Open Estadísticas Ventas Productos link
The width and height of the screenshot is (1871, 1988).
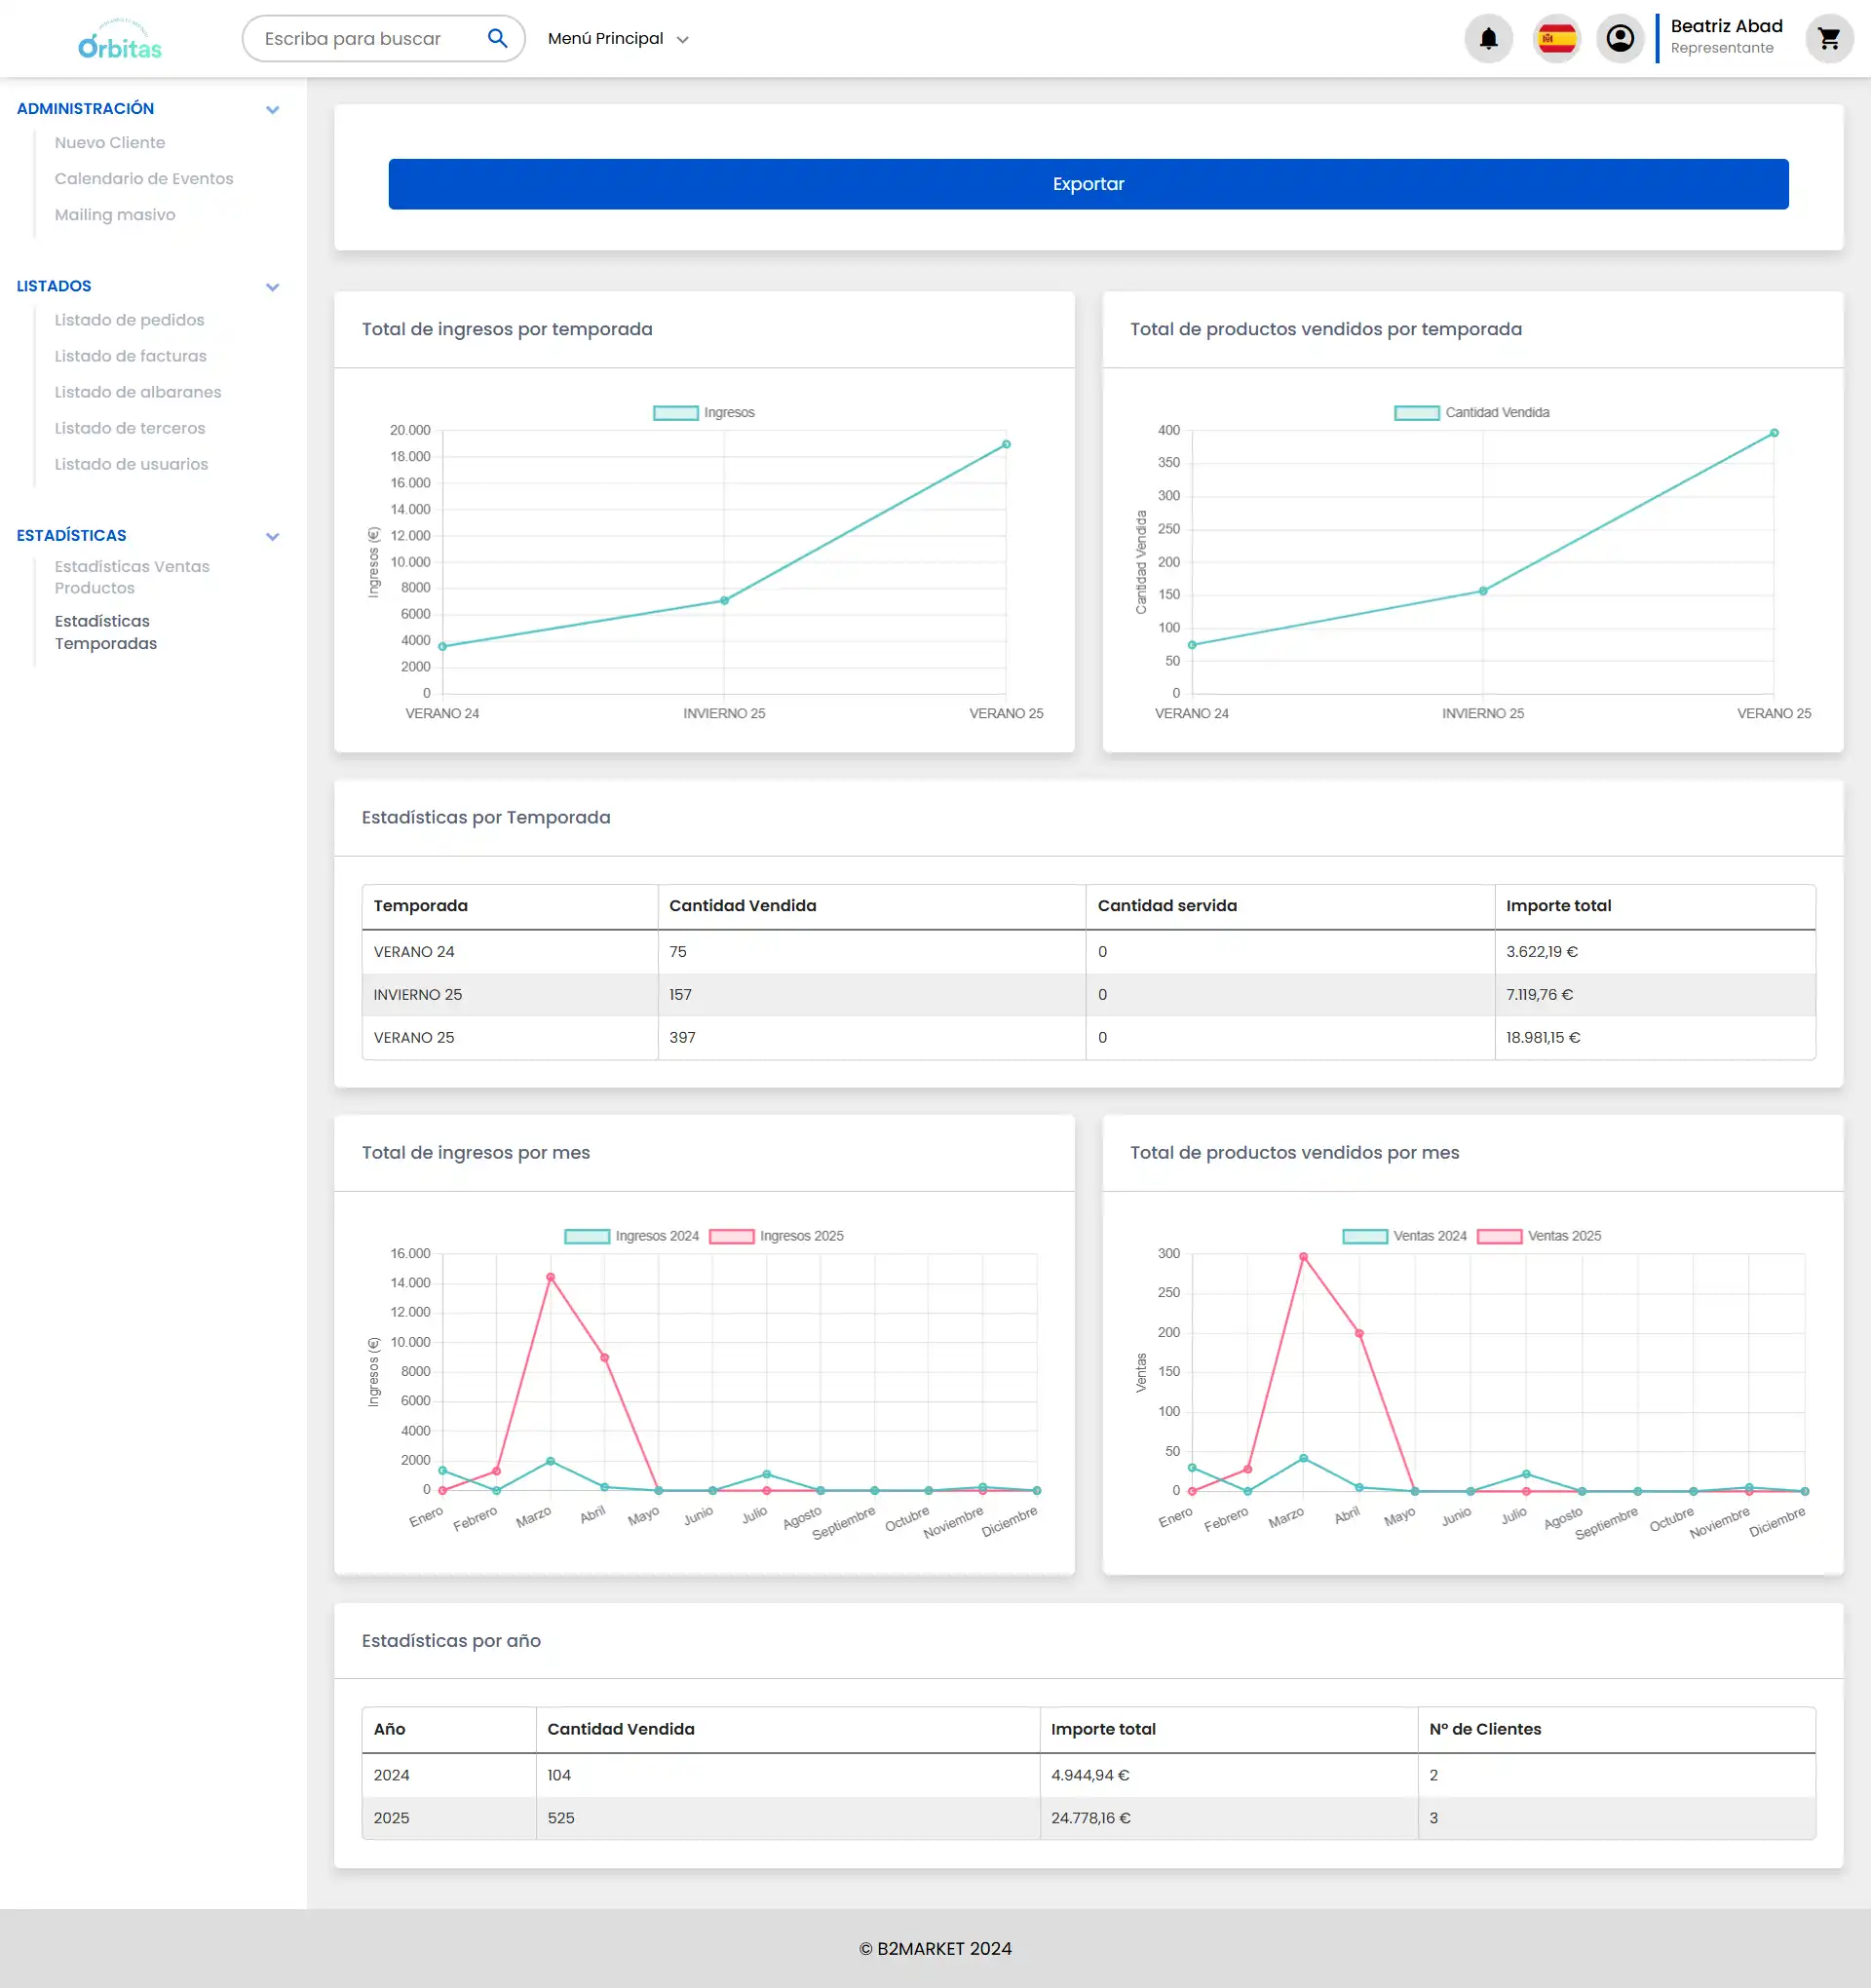click(132, 577)
